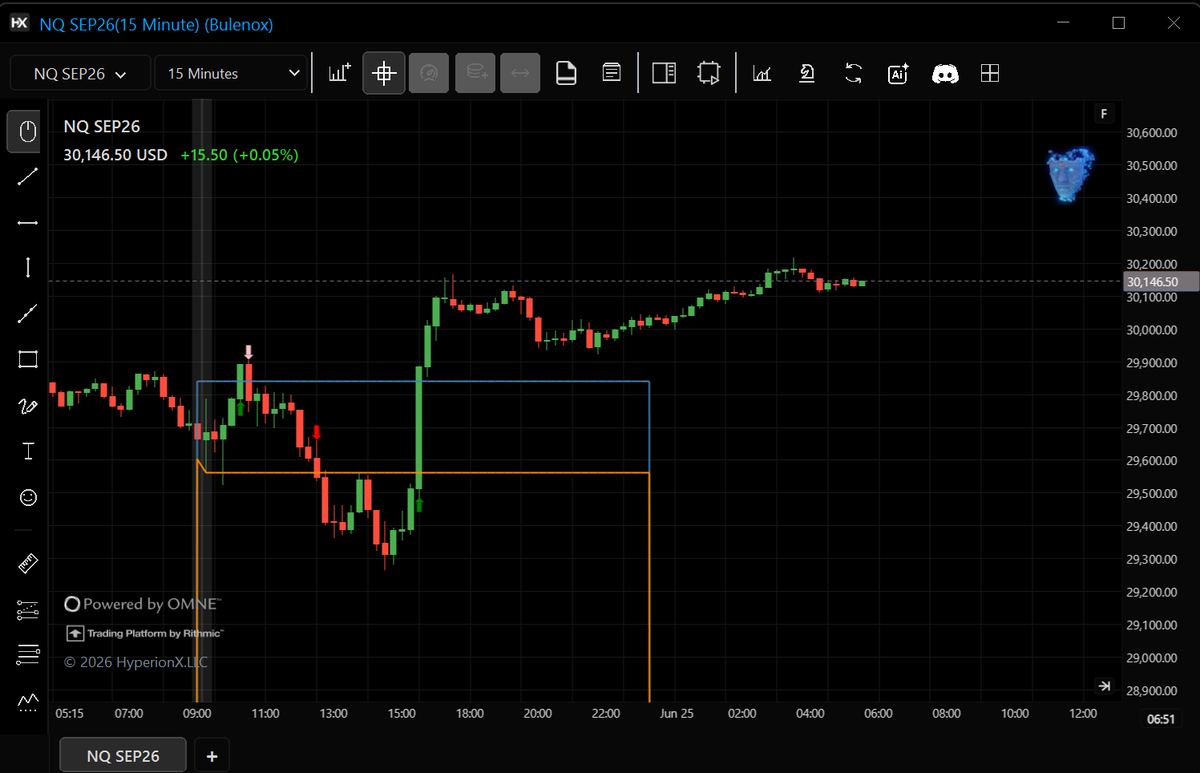Screen dimensions: 1200x773
Task: Select the text annotation tool
Action: (28, 451)
